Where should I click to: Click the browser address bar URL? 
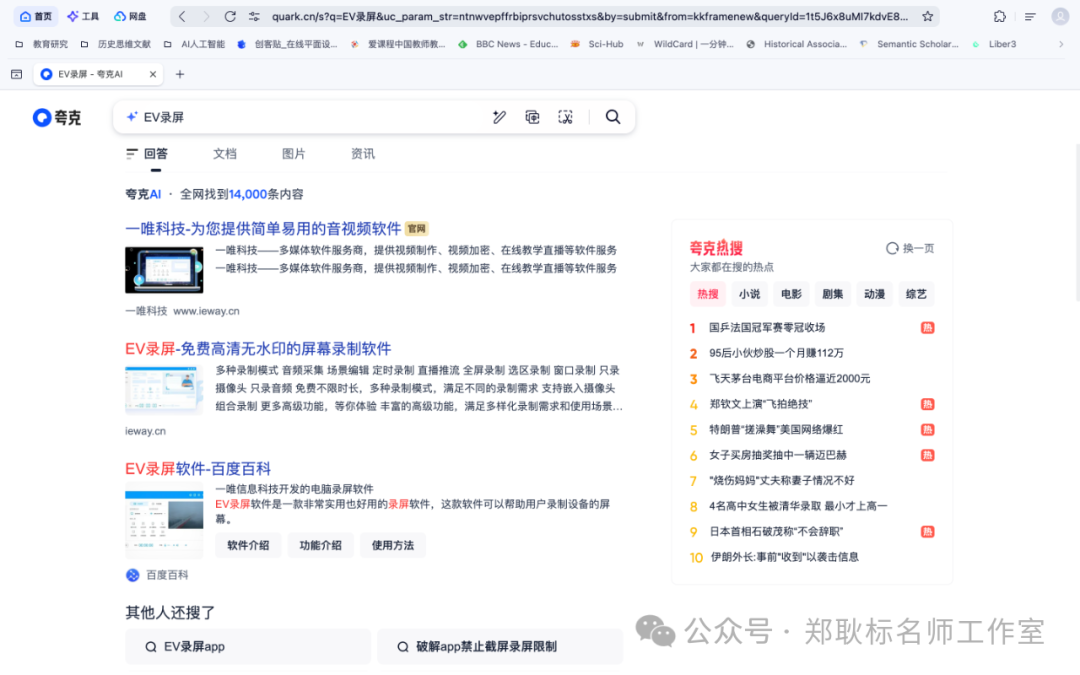(590, 16)
